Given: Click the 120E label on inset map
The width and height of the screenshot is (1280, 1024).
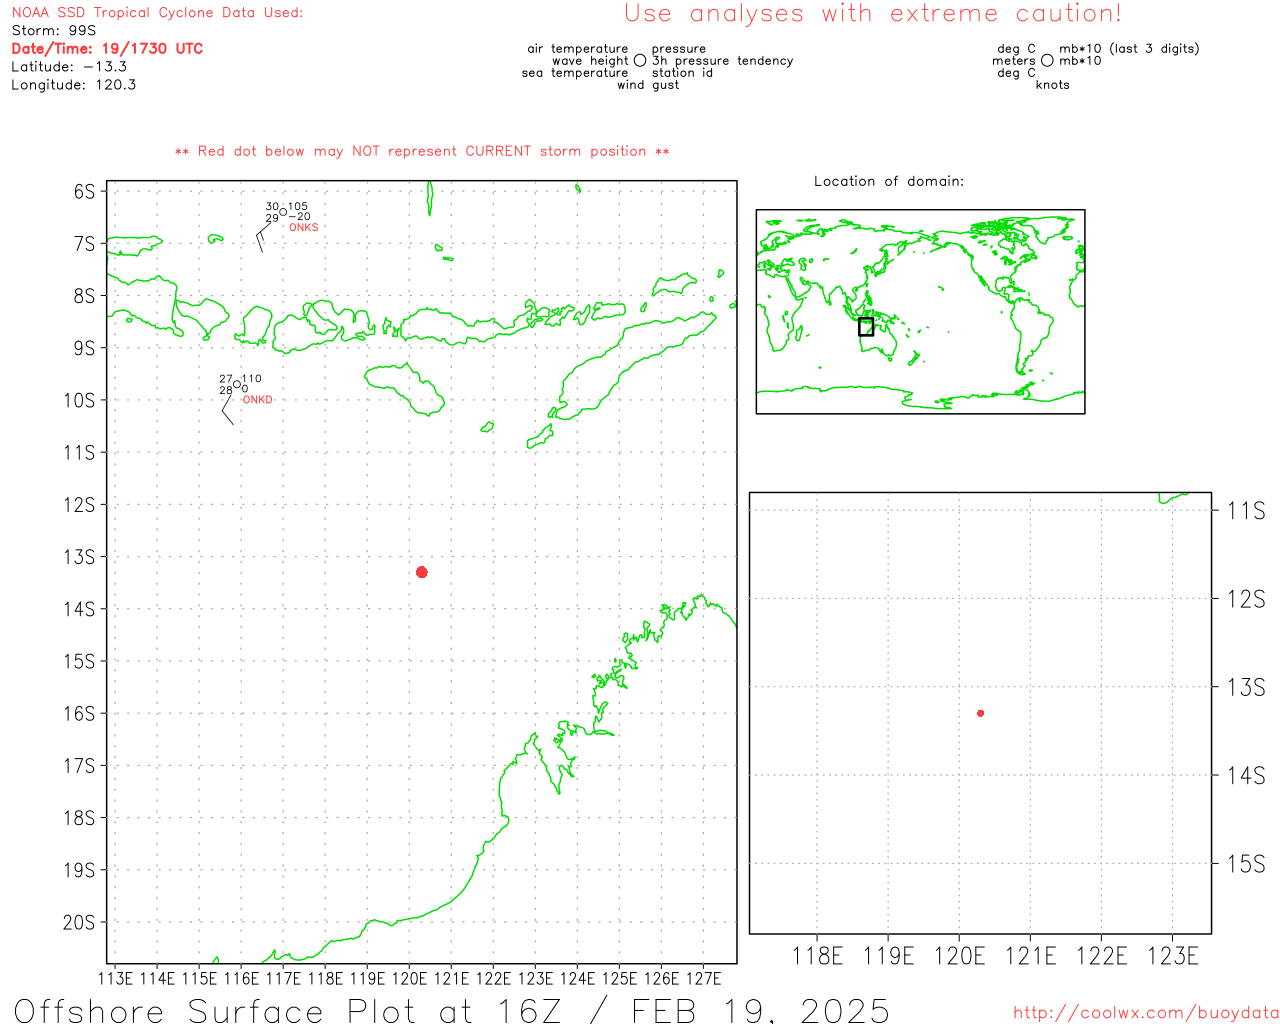Looking at the screenshot, I should (x=960, y=957).
